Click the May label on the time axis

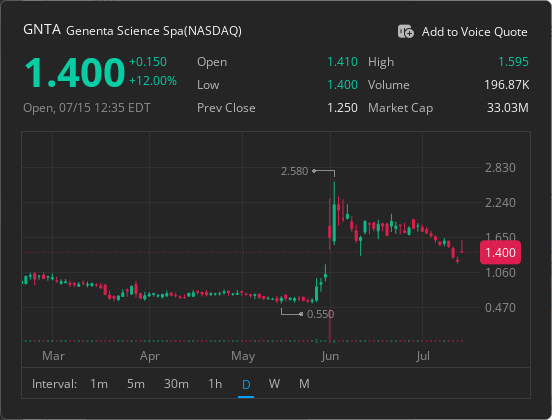[x=243, y=356]
